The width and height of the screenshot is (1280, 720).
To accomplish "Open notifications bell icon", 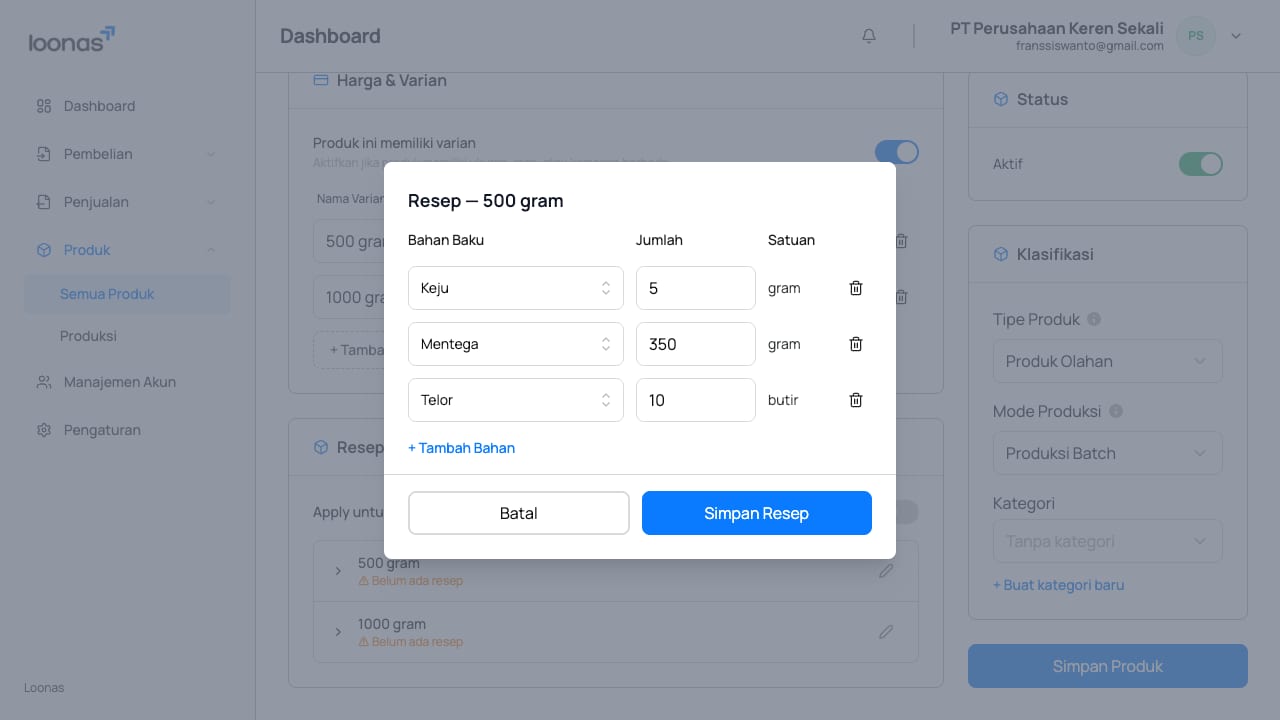I will coord(869,36).
